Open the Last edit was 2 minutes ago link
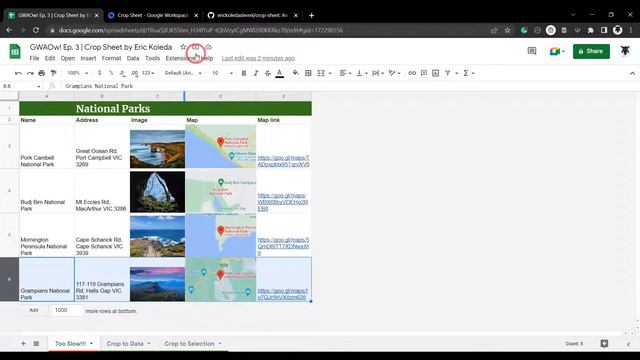640x360 pixels. (x=258, y=58)
